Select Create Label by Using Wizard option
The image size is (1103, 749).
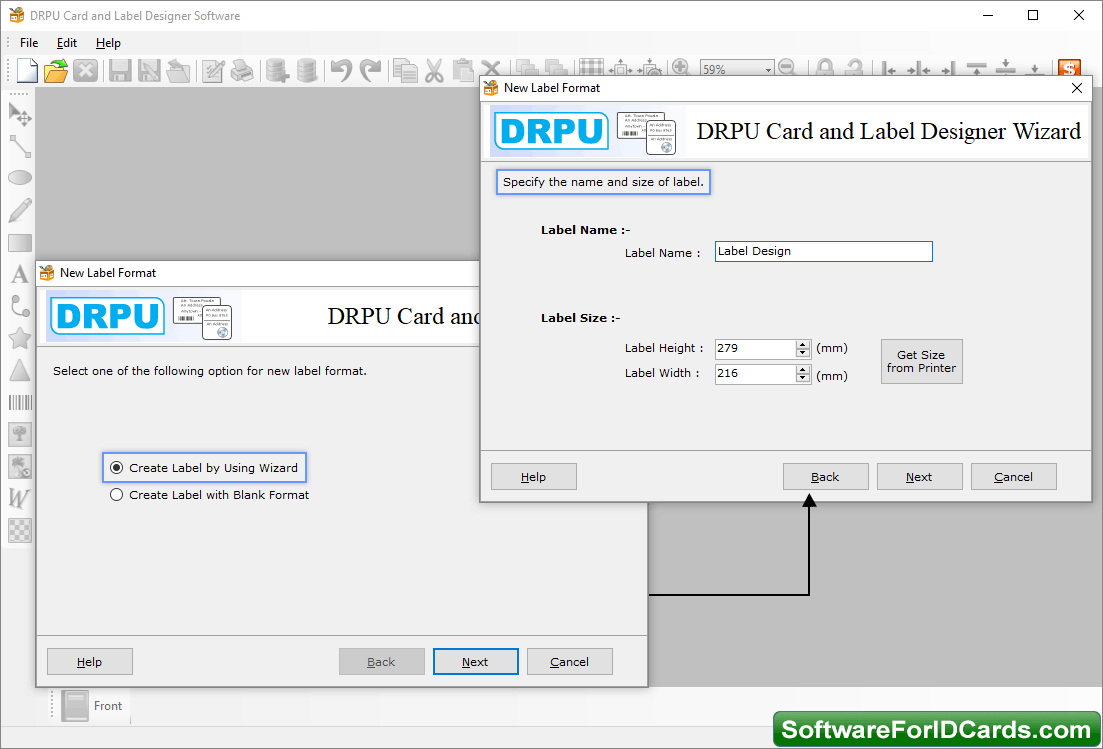[205, 468]
